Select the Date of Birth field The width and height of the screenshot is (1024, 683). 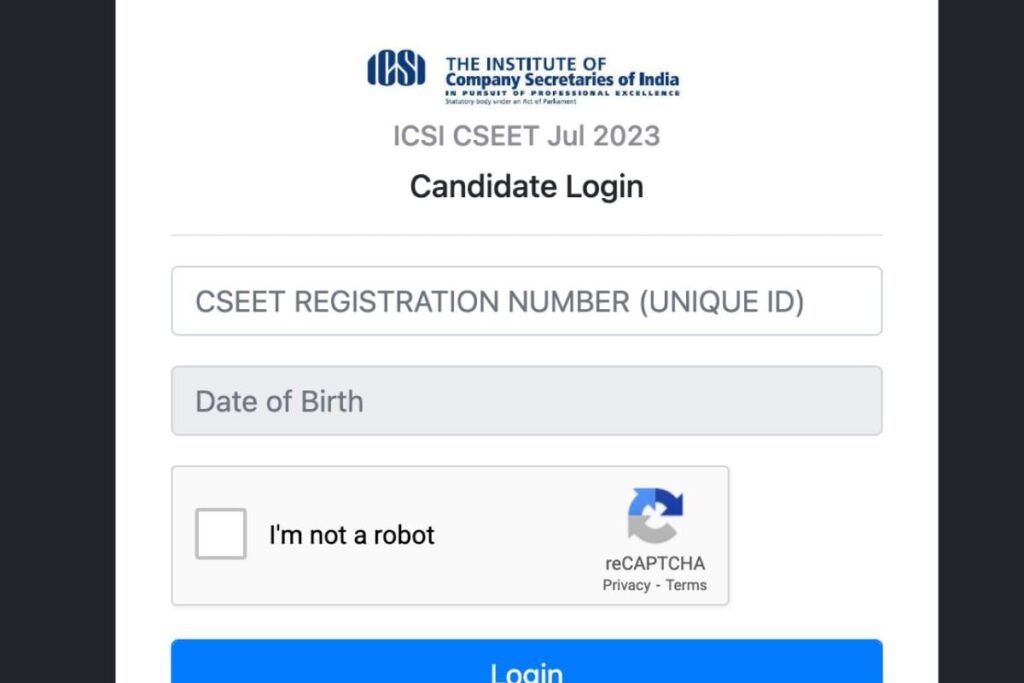[527, 401]
